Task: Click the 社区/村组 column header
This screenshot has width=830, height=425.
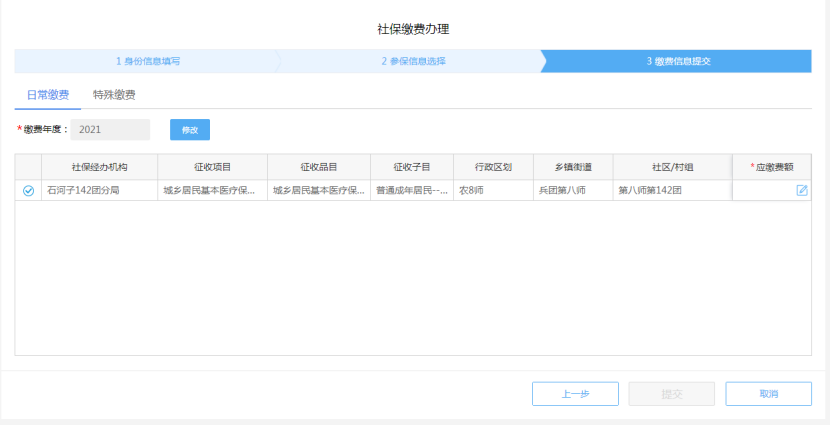Action: pos(673,167)
